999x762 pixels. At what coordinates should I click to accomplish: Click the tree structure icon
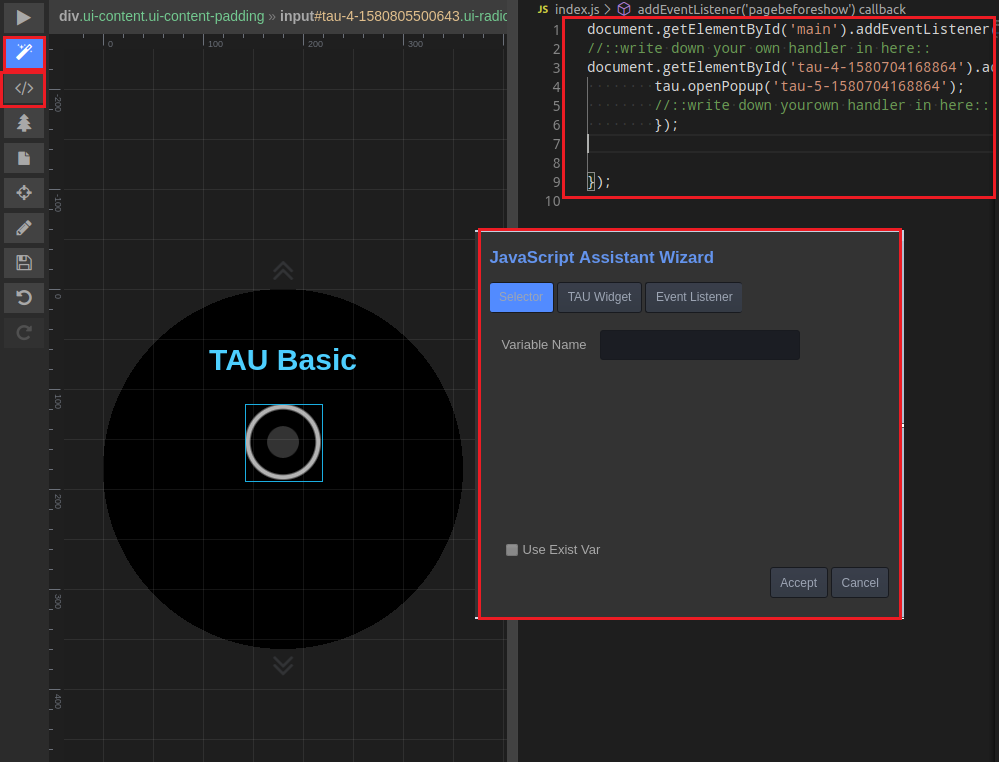[24, 123]
